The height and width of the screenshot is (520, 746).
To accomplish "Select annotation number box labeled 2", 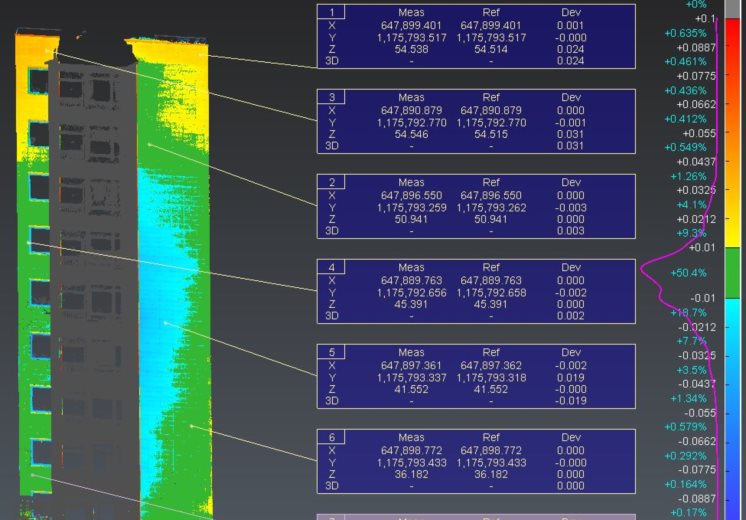I will point(331,182).
